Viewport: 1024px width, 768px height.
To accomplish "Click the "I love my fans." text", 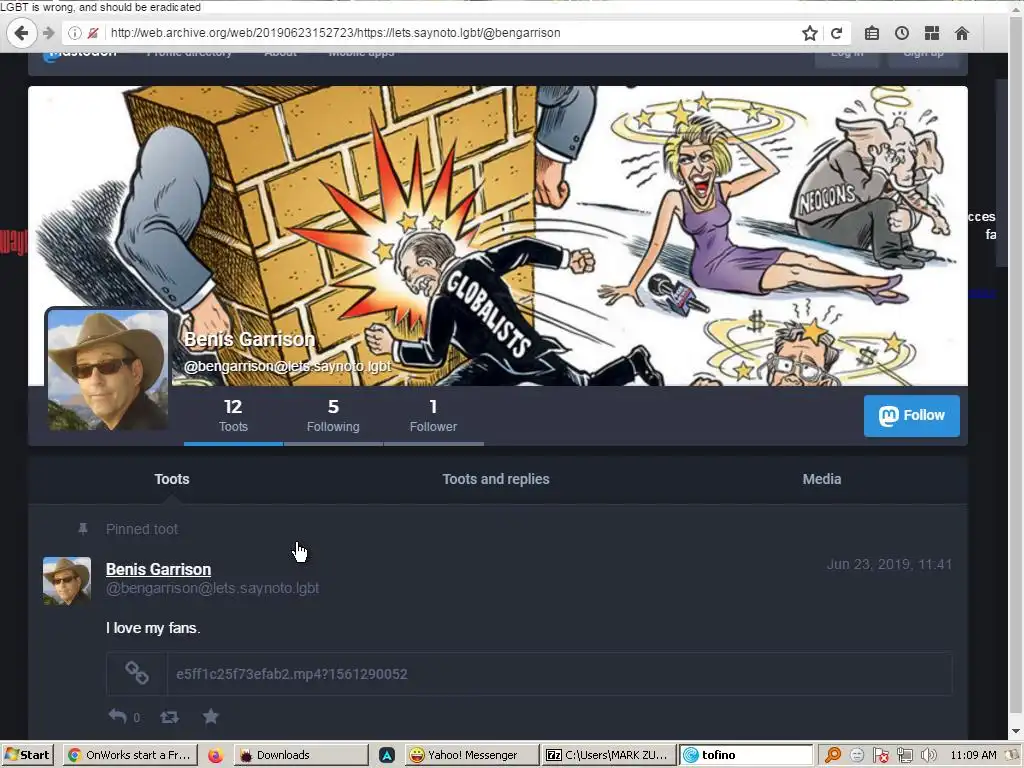I will pos(153,628).
